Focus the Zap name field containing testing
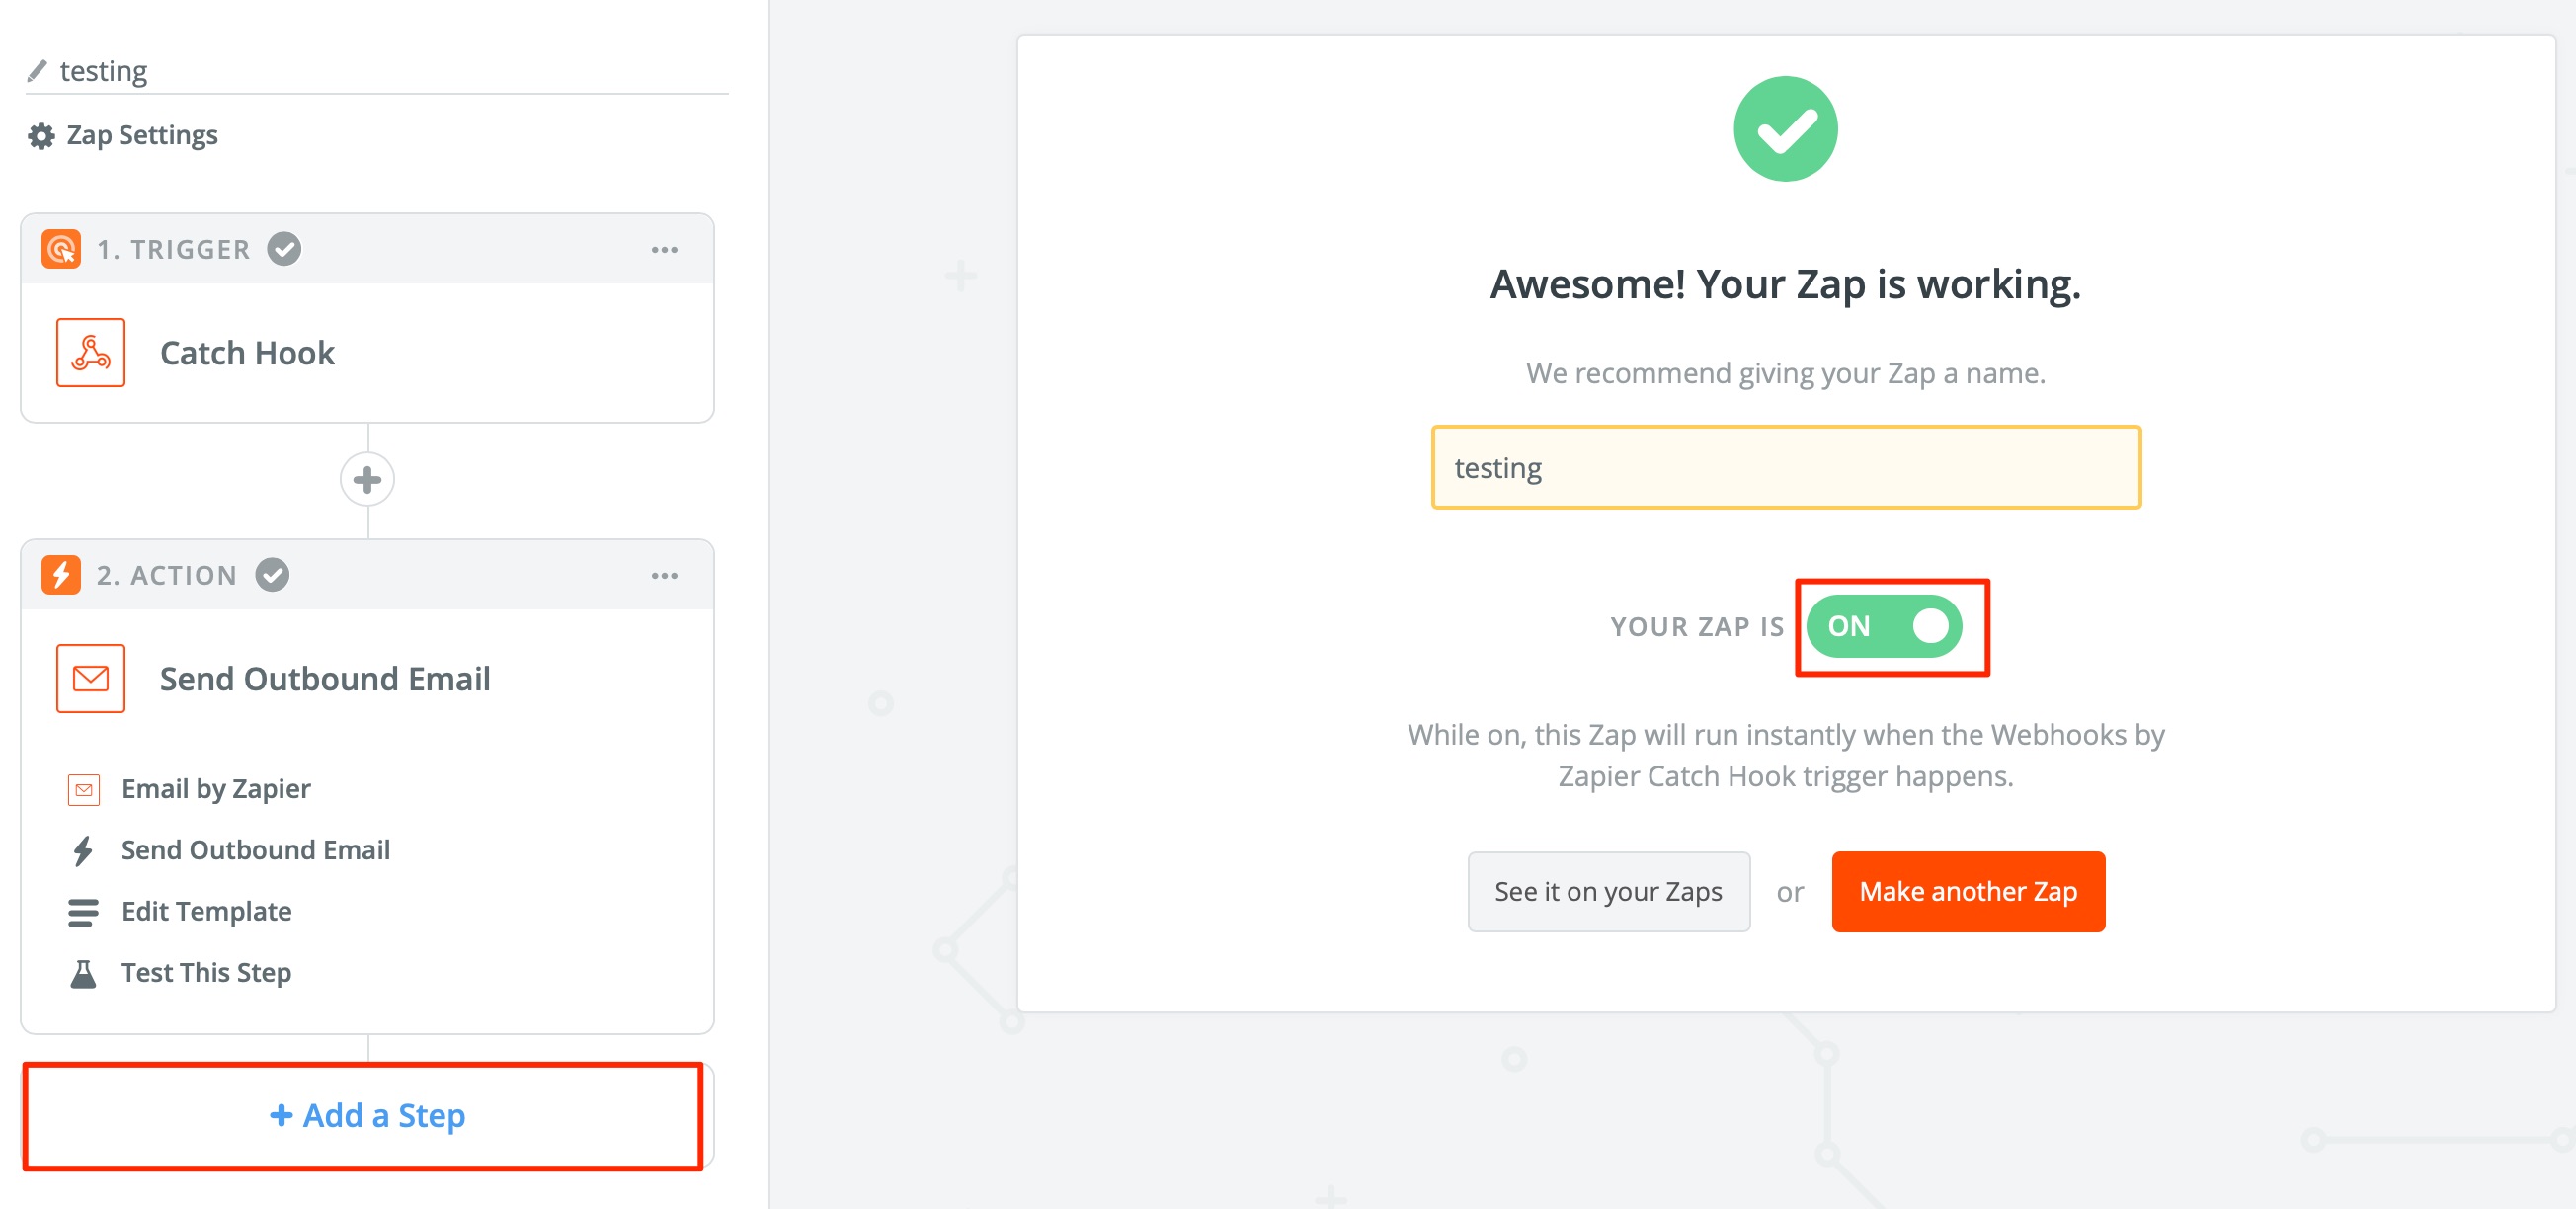 point(1786,468)
